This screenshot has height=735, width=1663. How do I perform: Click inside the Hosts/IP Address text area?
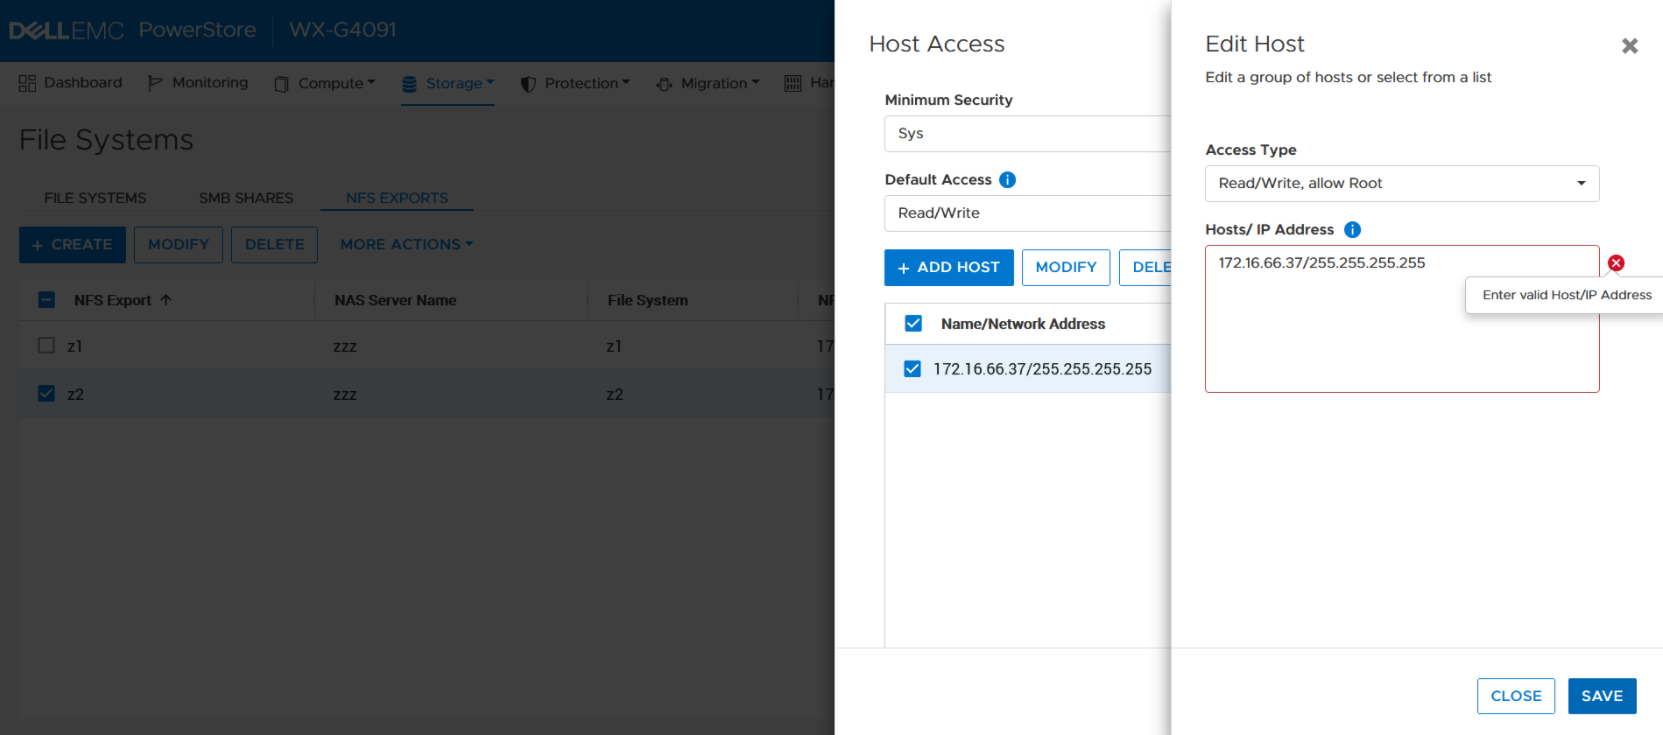click(x=1401, y=330)
